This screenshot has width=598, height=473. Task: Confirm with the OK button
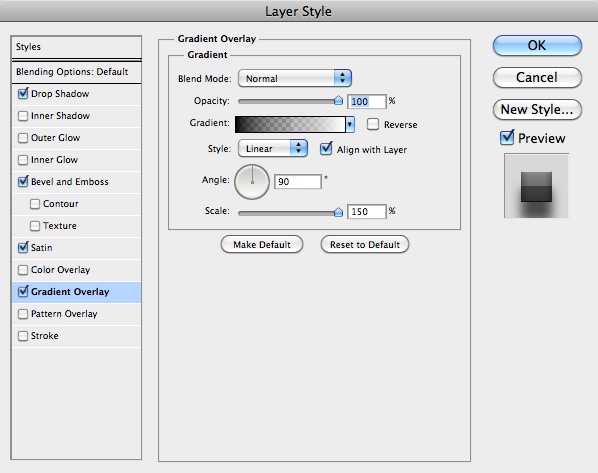(x=537, y=46)
